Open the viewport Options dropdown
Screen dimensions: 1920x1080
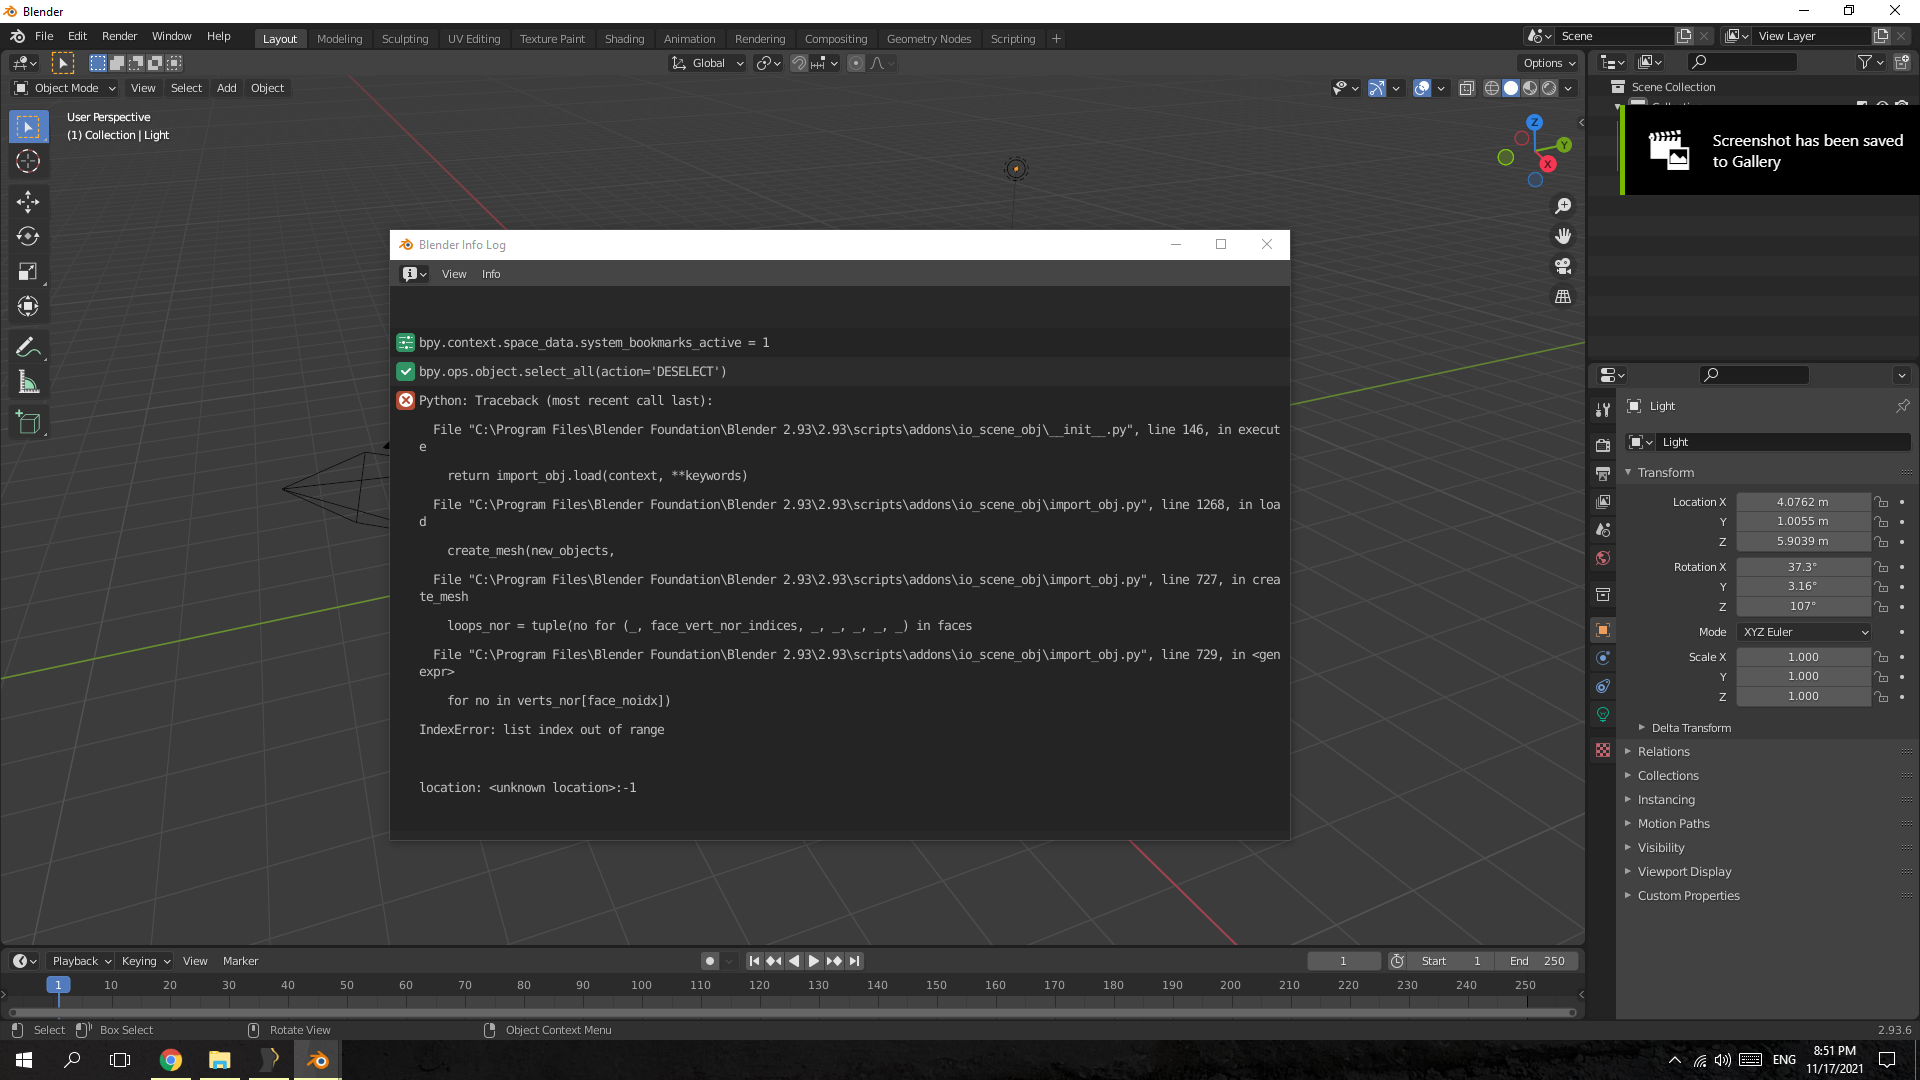tap(1549, 63)
